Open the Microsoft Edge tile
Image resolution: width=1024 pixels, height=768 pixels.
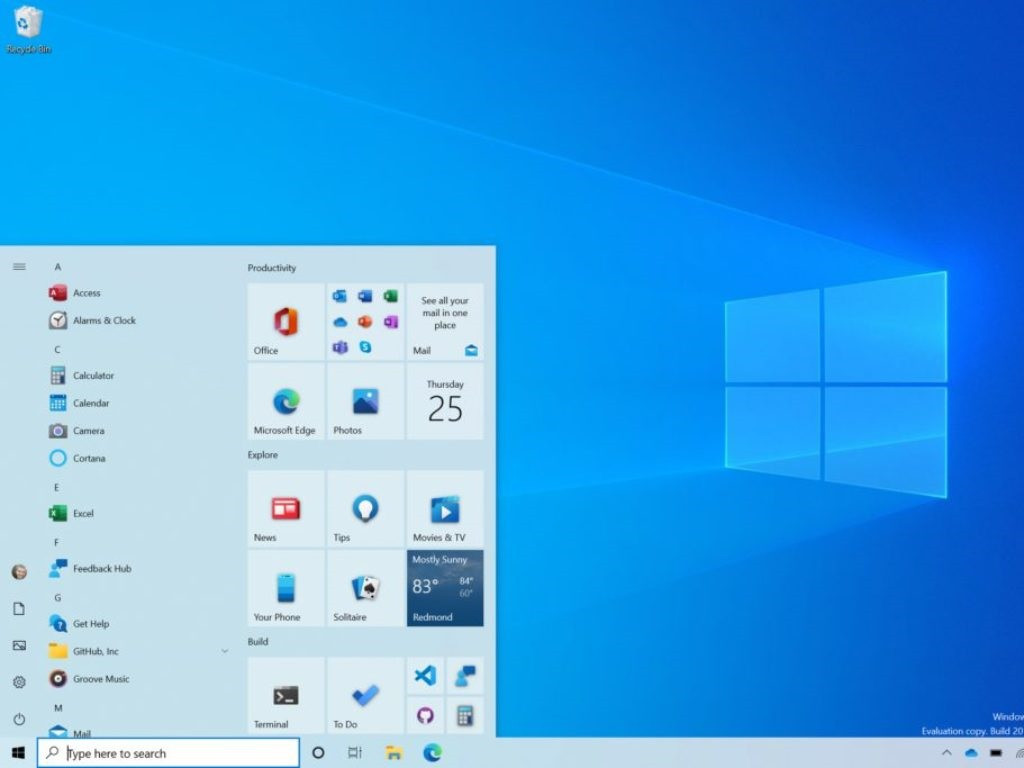click(285, 402)
